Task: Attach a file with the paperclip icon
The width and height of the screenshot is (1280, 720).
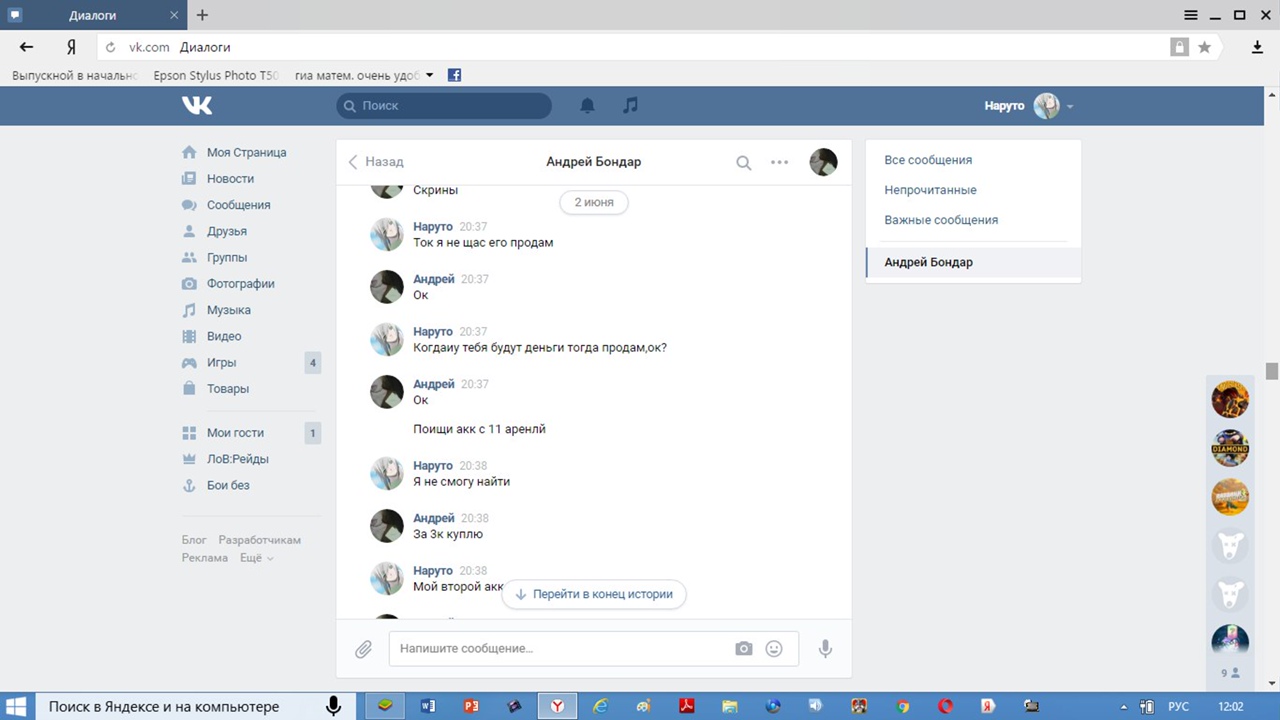Action: [364, 649]
